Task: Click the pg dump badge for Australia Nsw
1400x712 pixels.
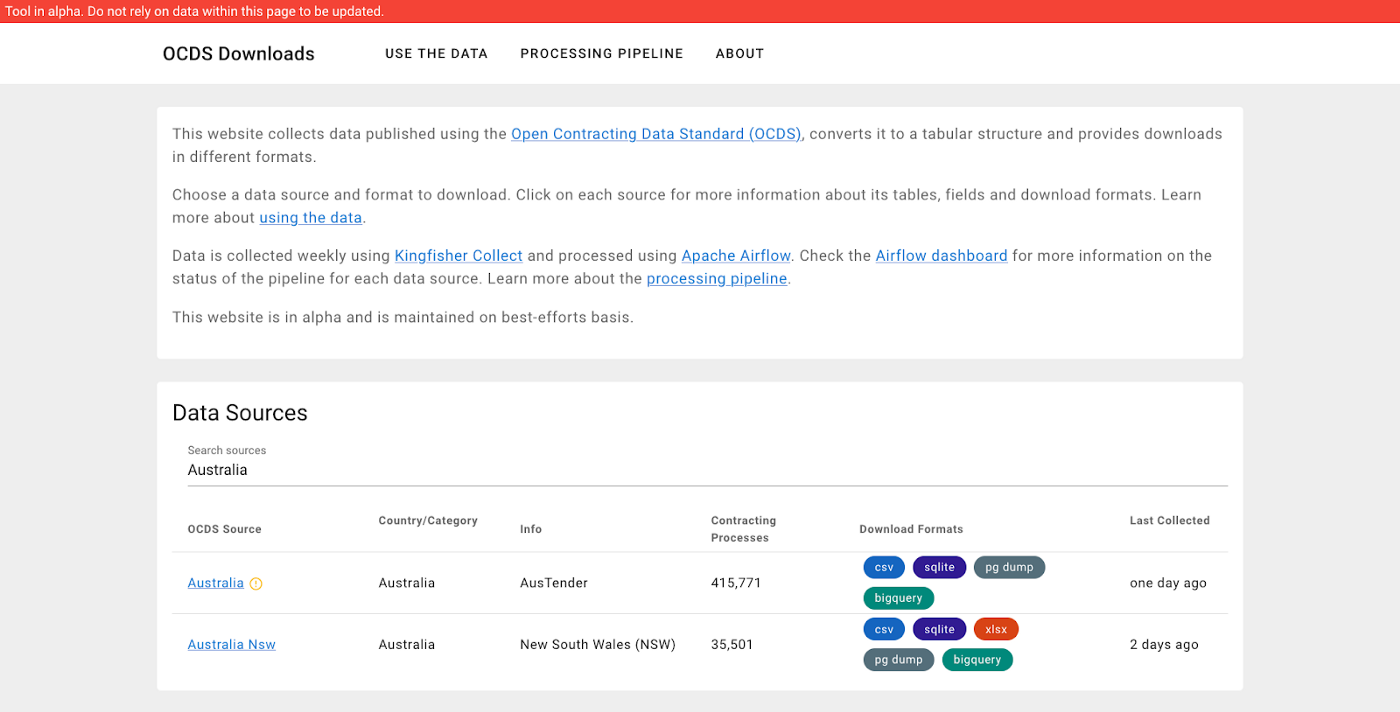Action: [898, 659]
